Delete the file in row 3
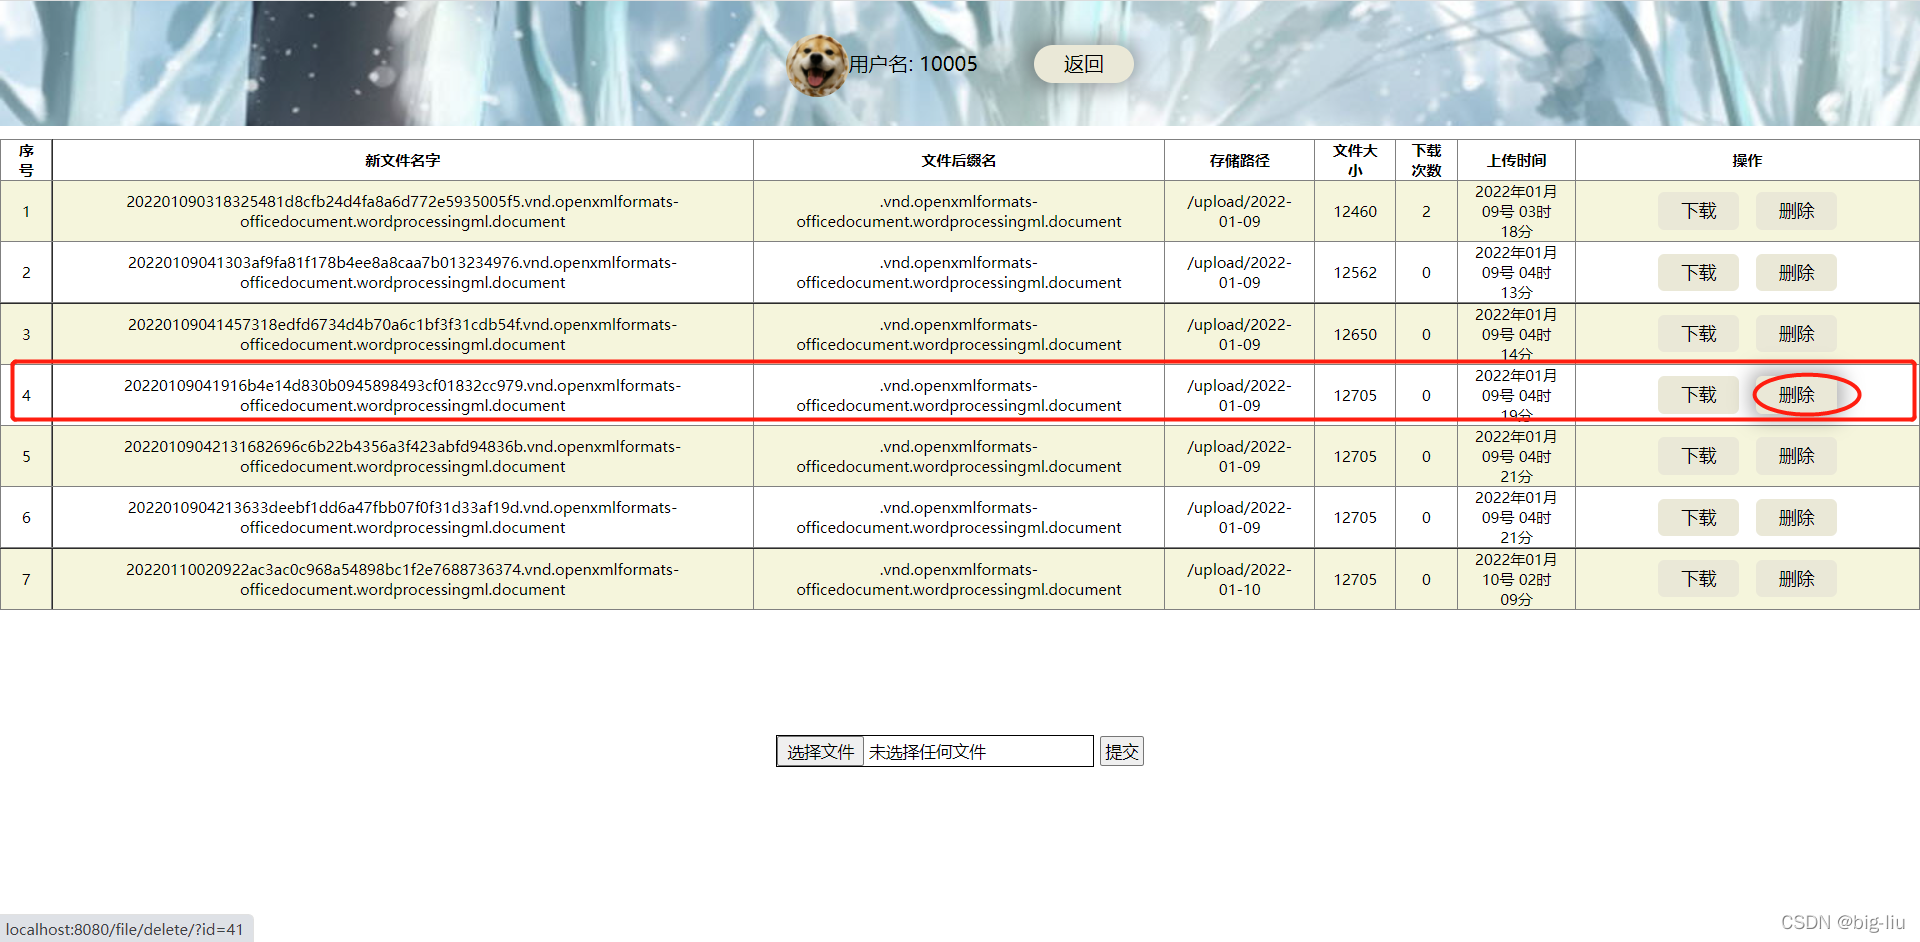 pyautogui.click(x=1796, y=334)
